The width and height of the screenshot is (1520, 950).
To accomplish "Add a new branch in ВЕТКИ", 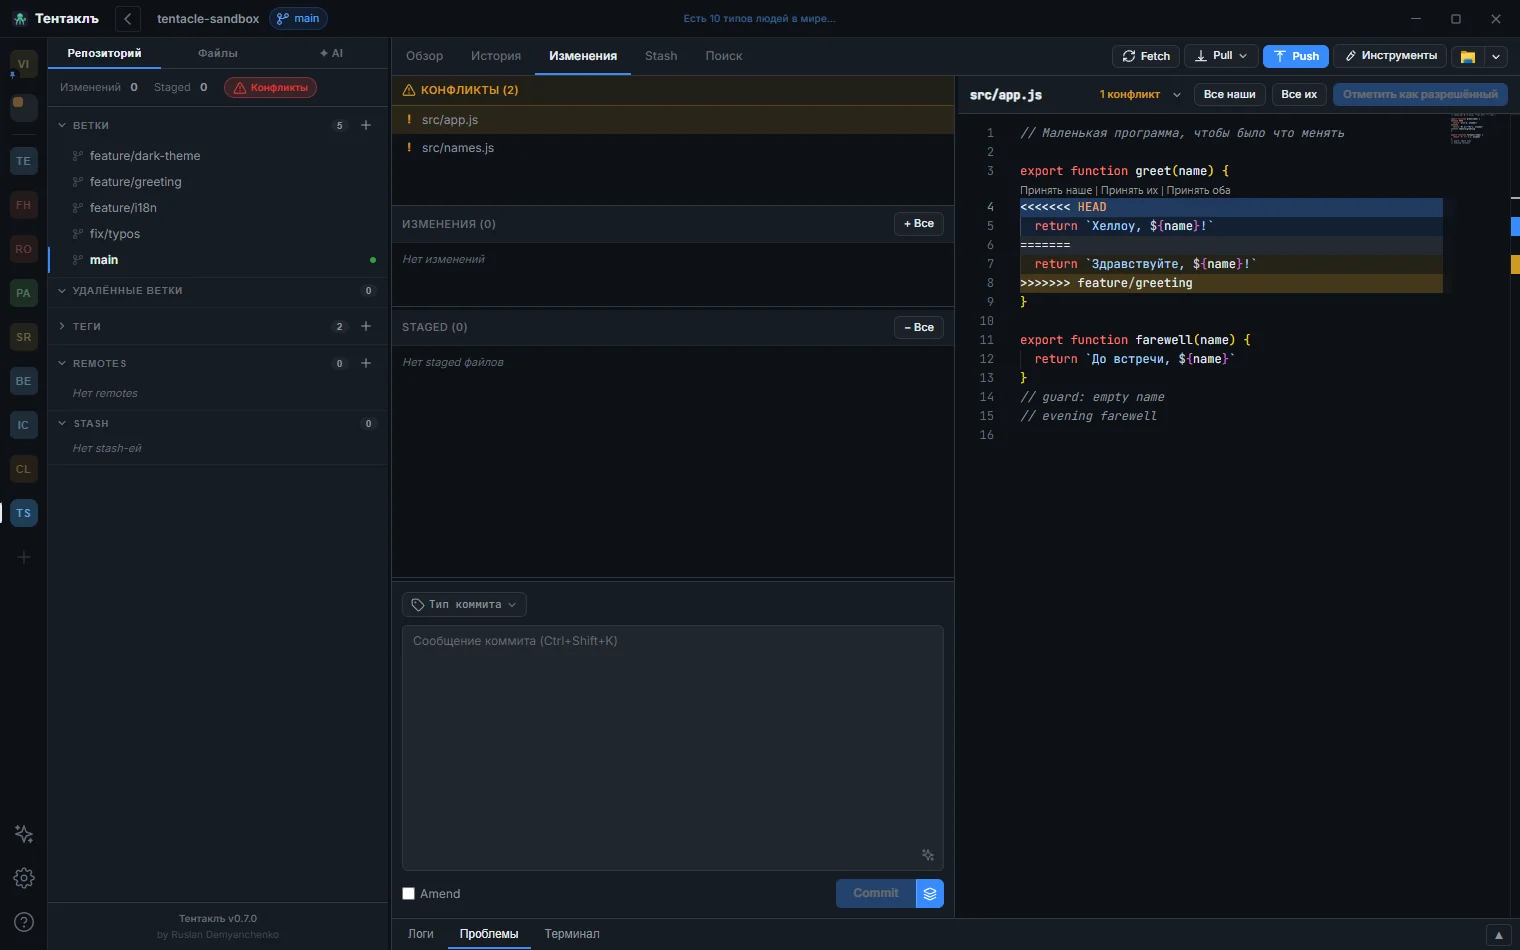I will tap(366, 125).
